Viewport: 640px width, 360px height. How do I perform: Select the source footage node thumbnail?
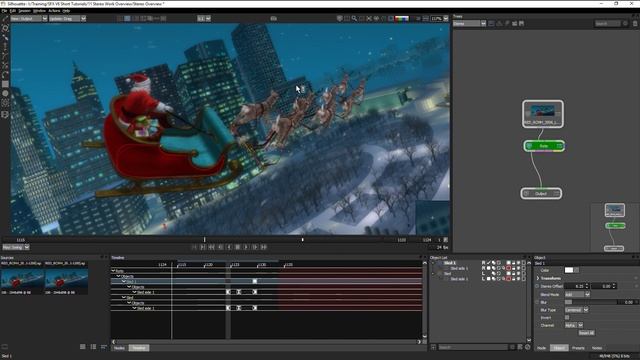543,114
